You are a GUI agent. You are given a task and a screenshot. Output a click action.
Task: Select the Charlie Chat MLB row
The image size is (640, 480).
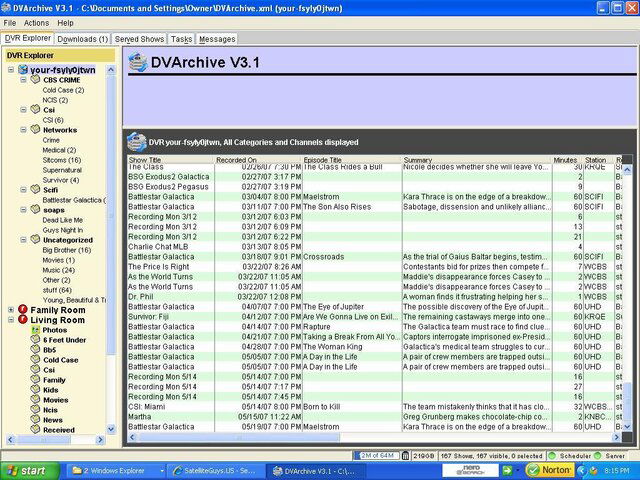[375, 247]
